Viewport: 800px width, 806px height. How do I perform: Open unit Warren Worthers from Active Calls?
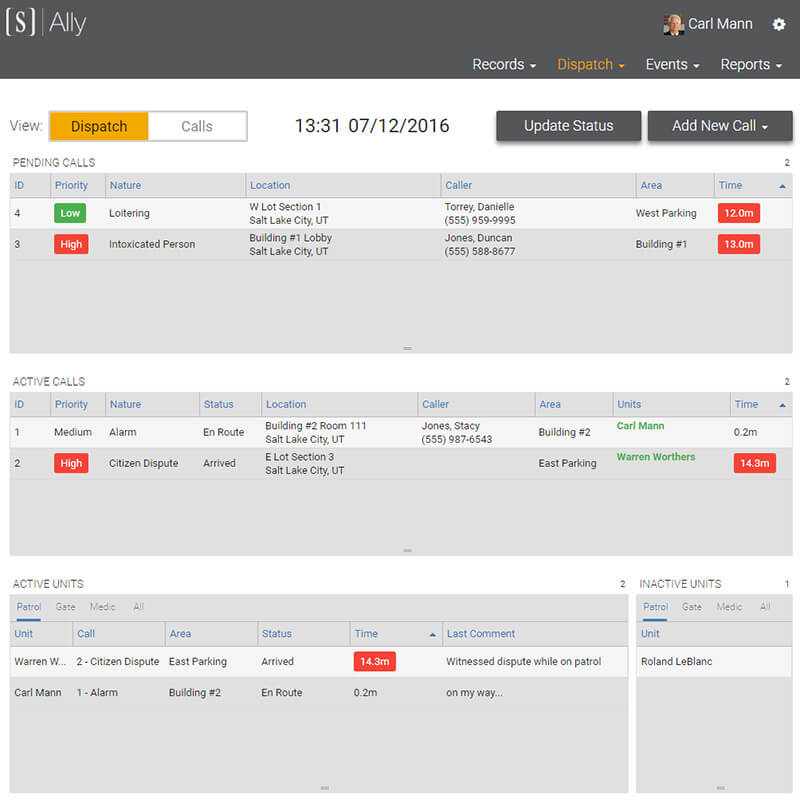pos(655,456)
